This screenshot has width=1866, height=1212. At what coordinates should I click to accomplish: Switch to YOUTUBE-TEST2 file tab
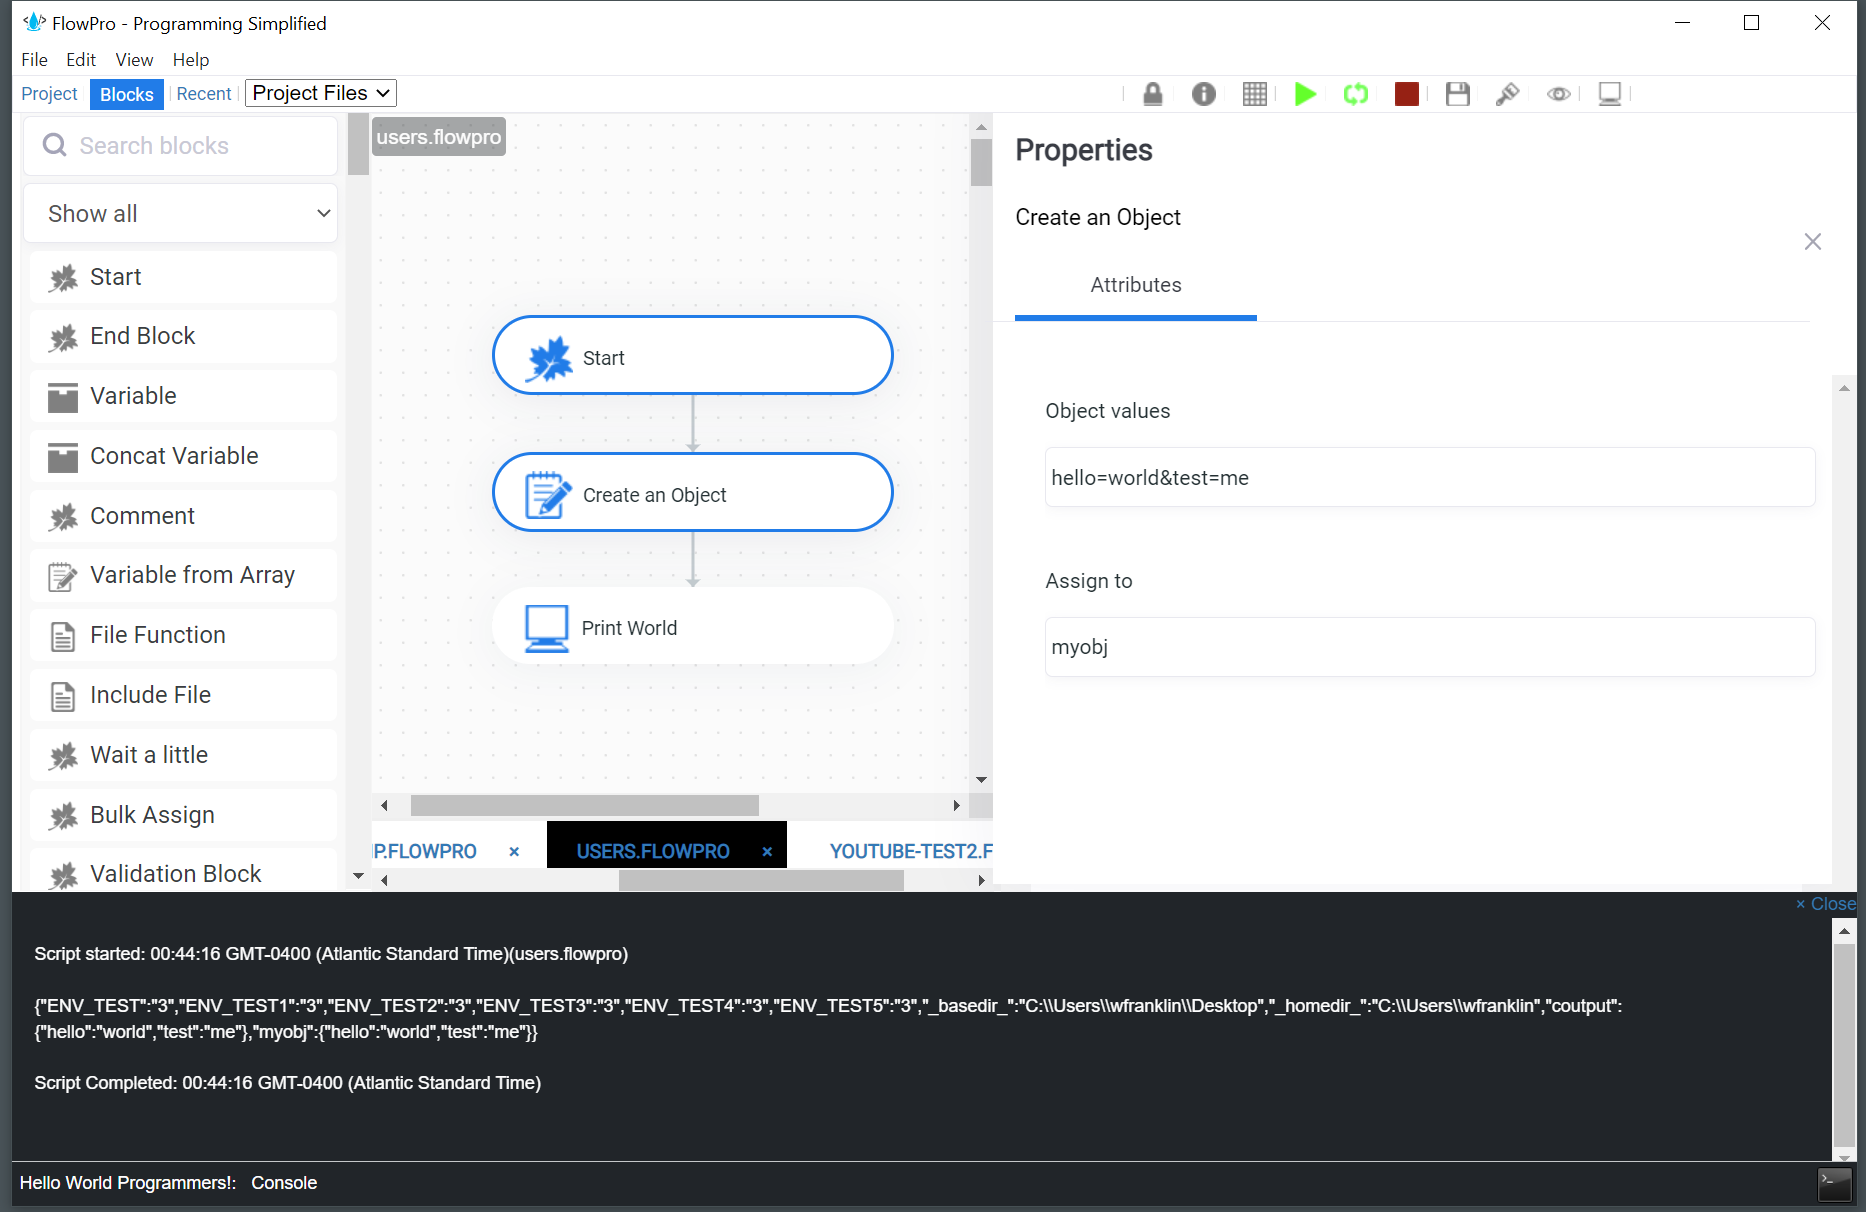click(911, 851)
